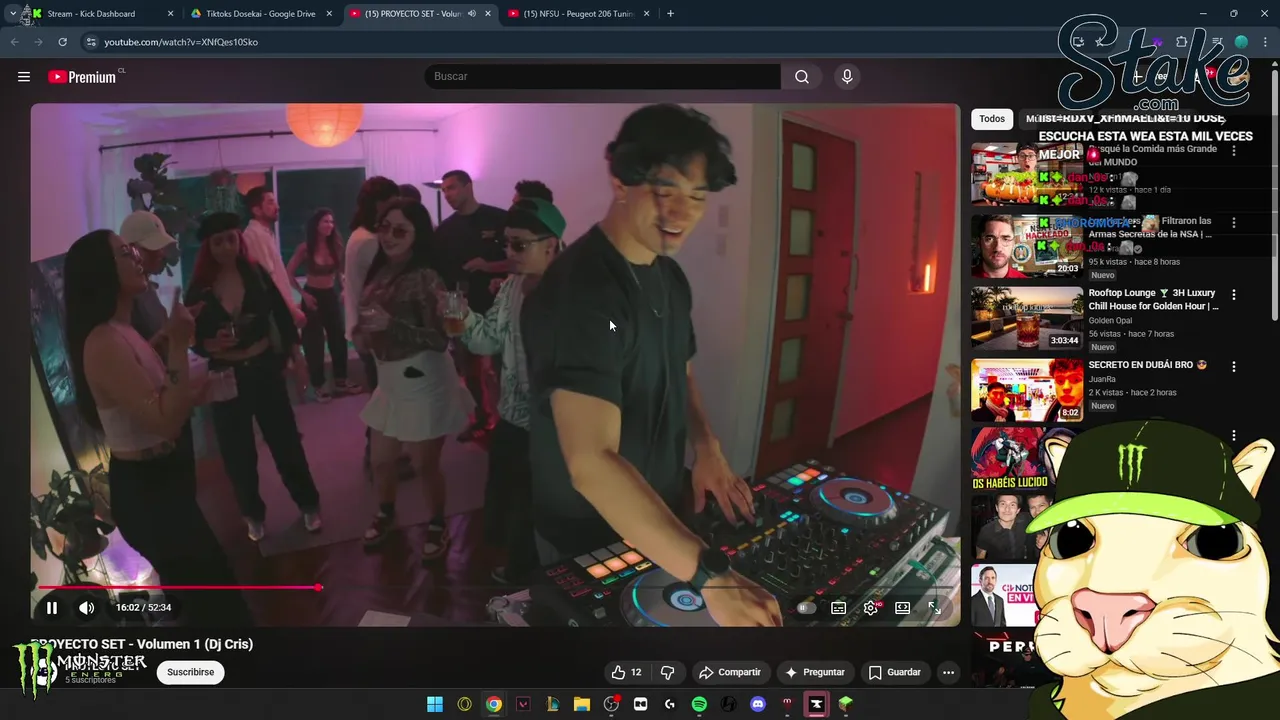Click the youtube.com address bar URL
Viewport: 1280px width, 720px height.
181,42
